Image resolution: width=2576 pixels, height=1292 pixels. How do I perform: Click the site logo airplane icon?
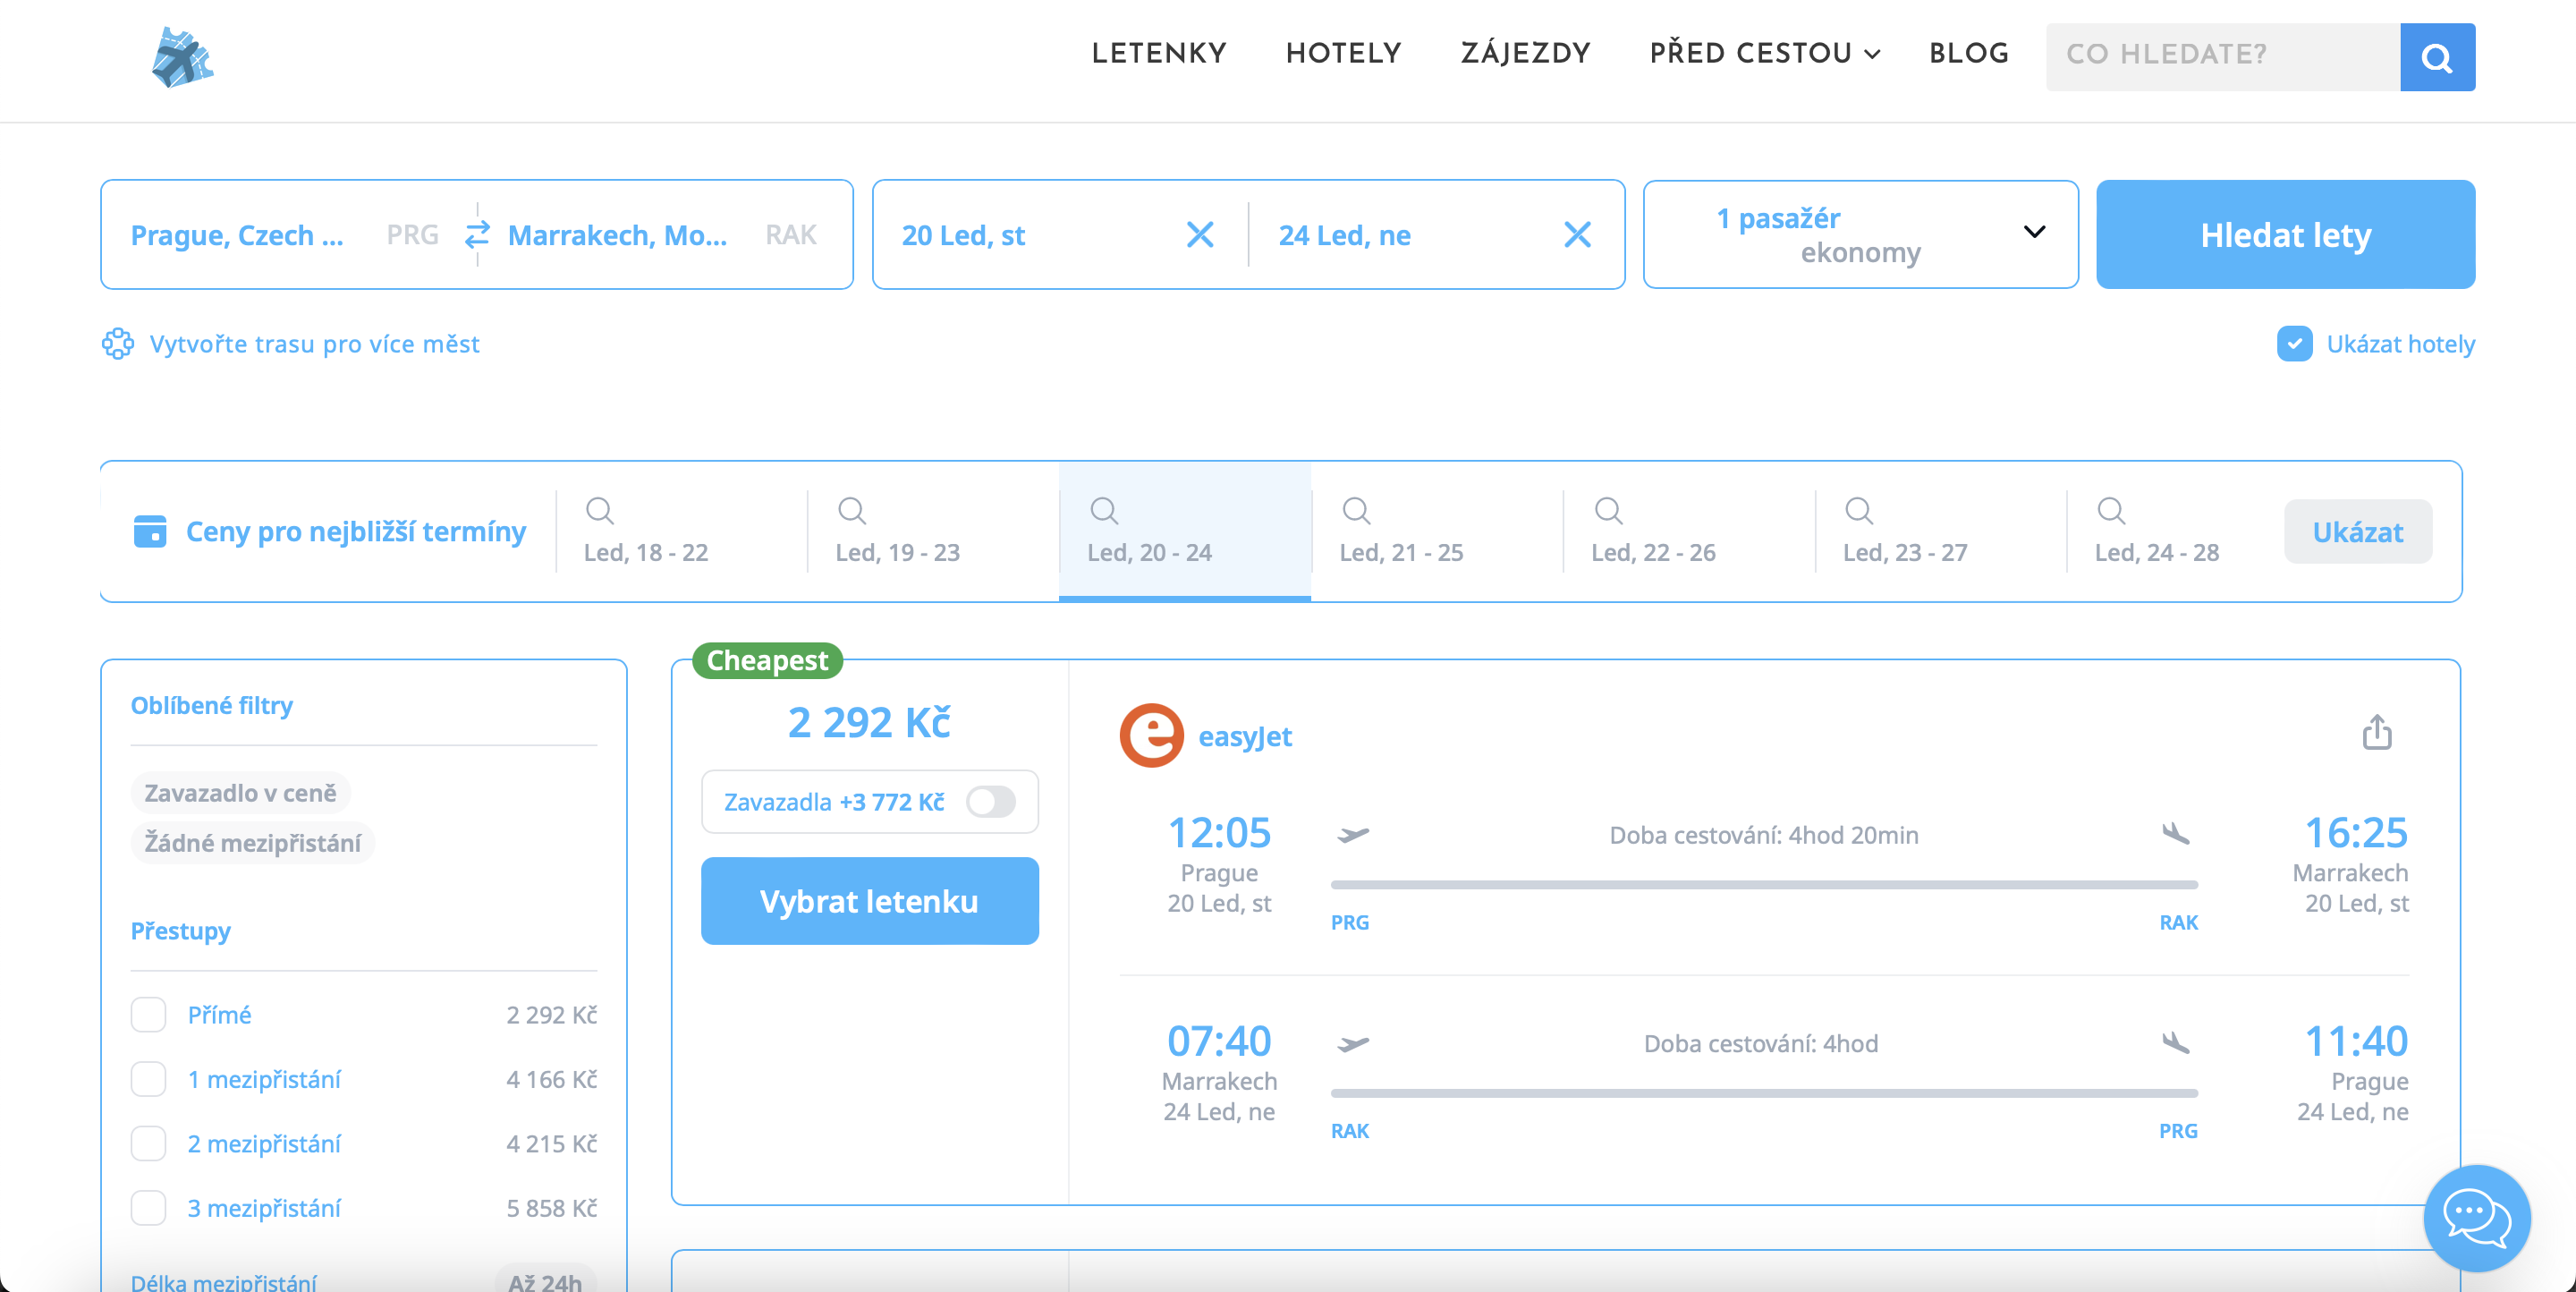click(182, 58)
